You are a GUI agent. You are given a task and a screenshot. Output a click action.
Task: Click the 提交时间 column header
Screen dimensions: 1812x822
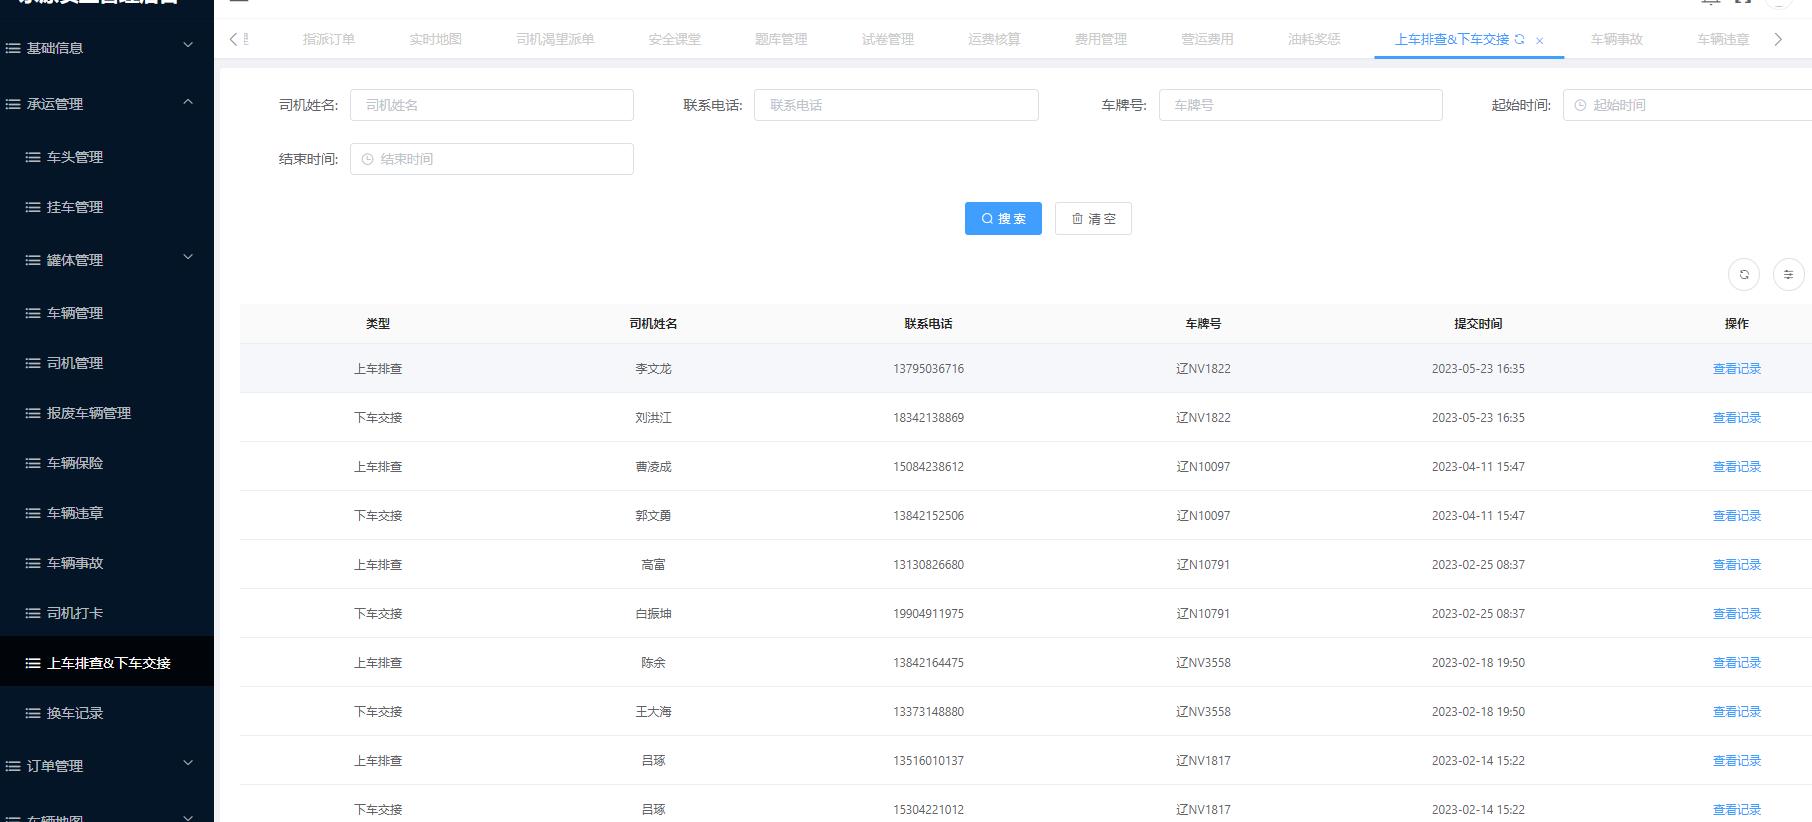pyautogui.click(x=1478, y=324)
